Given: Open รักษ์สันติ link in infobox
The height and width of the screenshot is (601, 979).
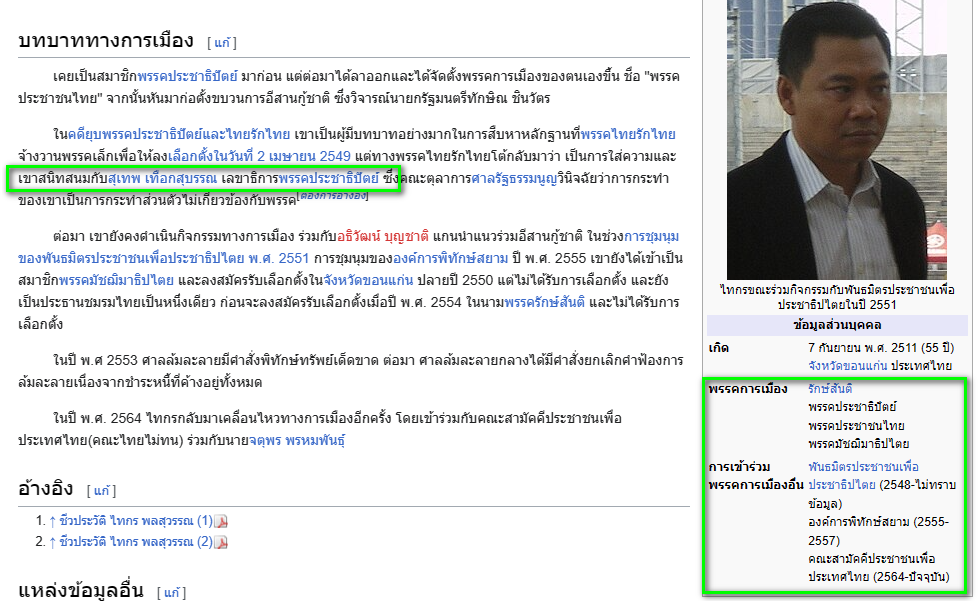Looking at the screenshot, I should click(x=830, y=389).
